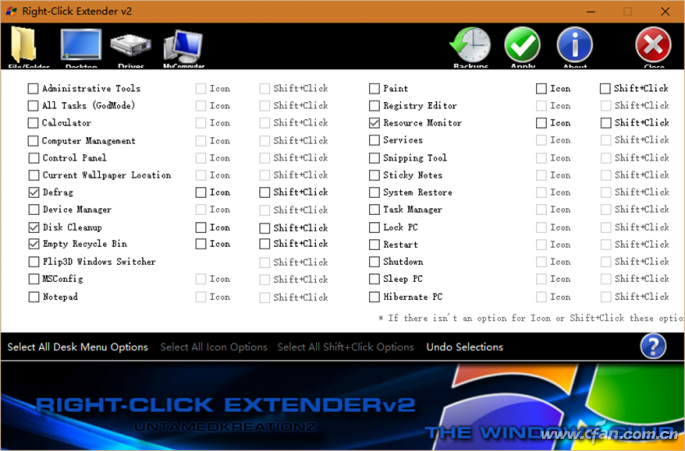Enable the Snipping Tool checkbox

[x=374, y=158]
